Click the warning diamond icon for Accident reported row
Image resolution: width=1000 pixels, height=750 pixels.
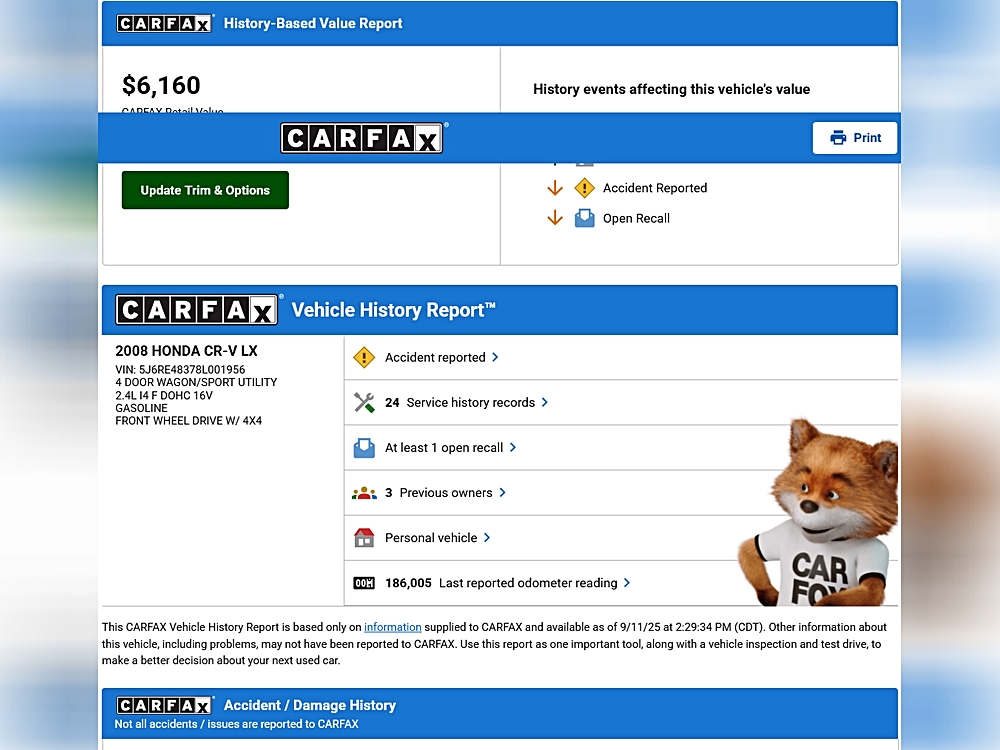click(364, 357)
